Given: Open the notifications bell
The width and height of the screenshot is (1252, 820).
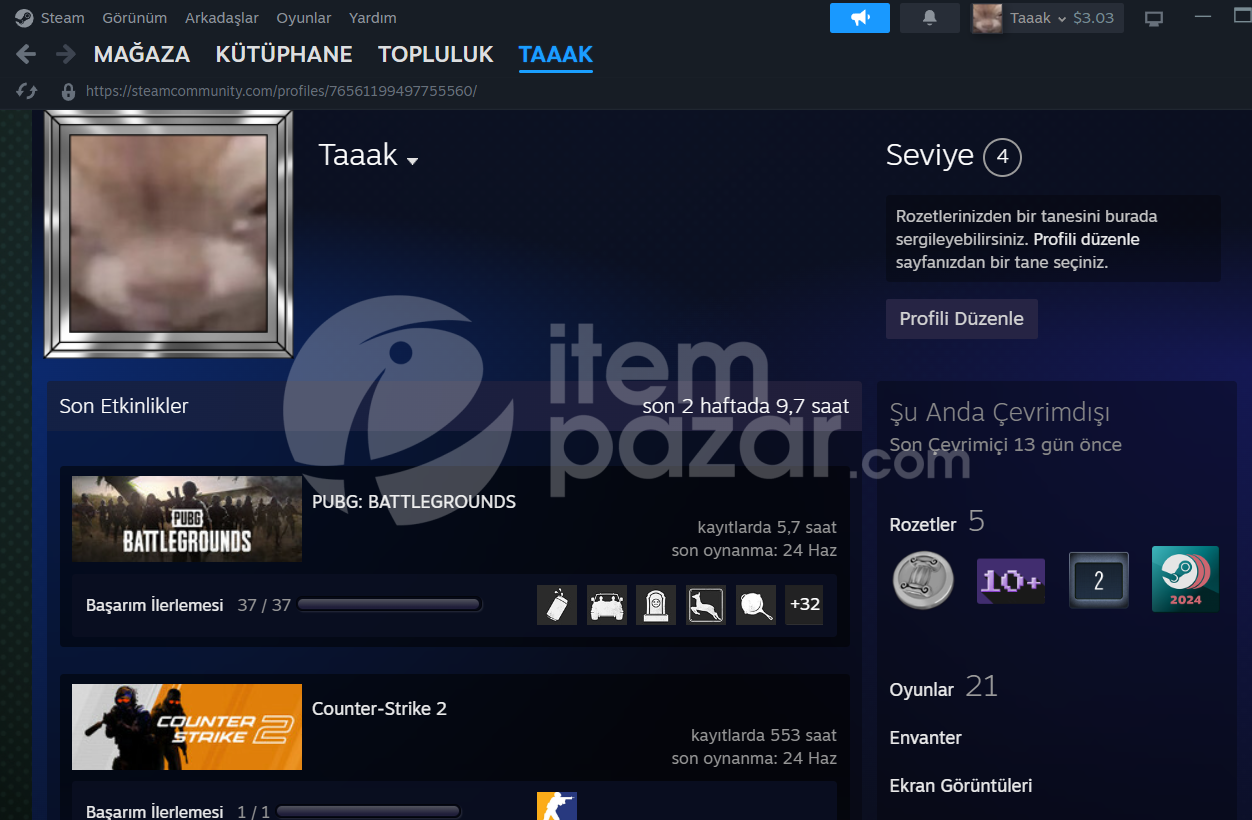Looking at the screenshot, I should [930, 18].
